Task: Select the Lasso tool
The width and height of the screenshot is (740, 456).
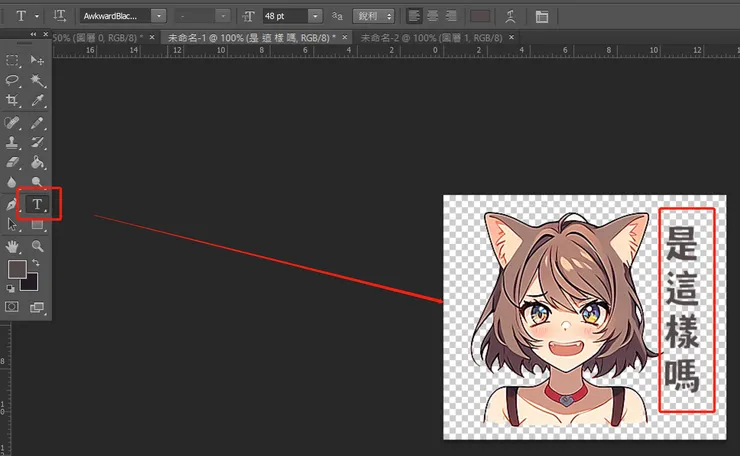Action: pyautogui.click(x=12, y=80)
